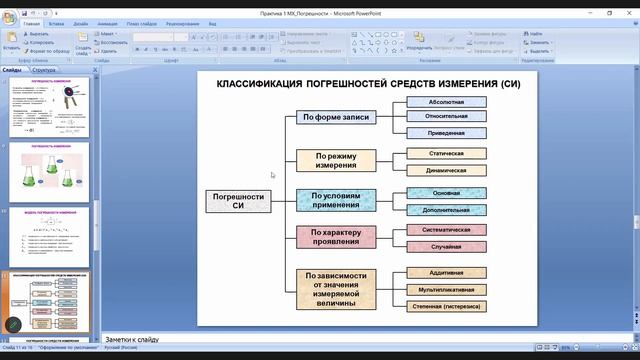This screenshot has height=360, width=640.
Task: Open the Рецензирование ribbon tab
Action: [182, 24]
